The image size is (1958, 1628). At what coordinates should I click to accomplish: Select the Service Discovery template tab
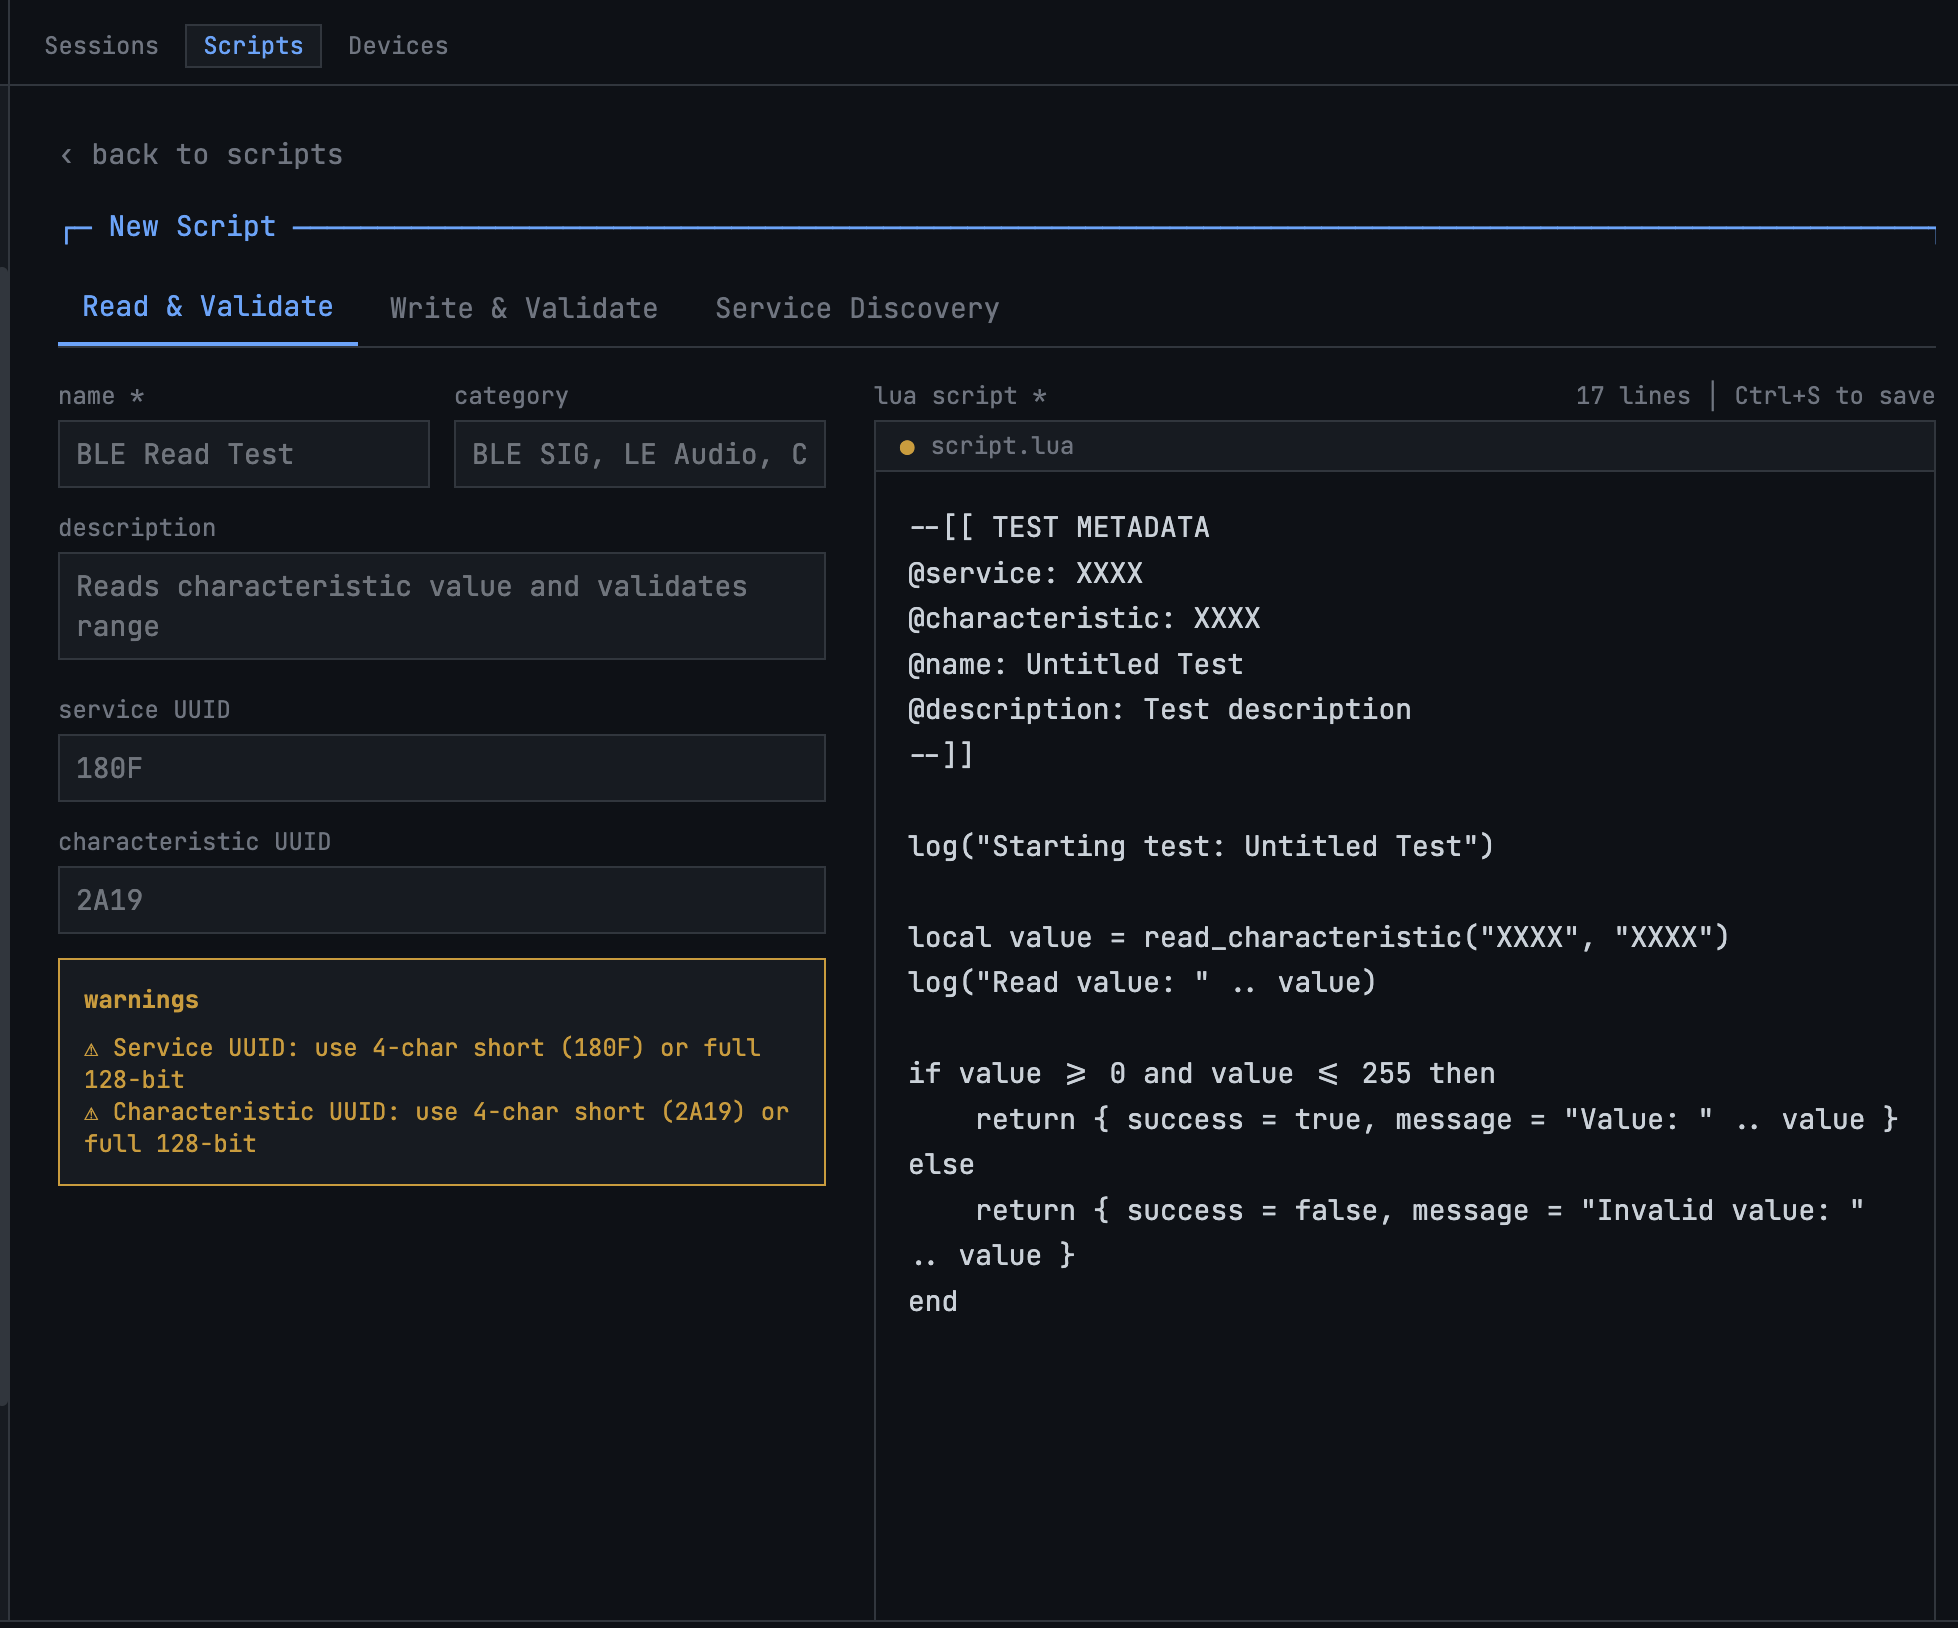point(857,308)
